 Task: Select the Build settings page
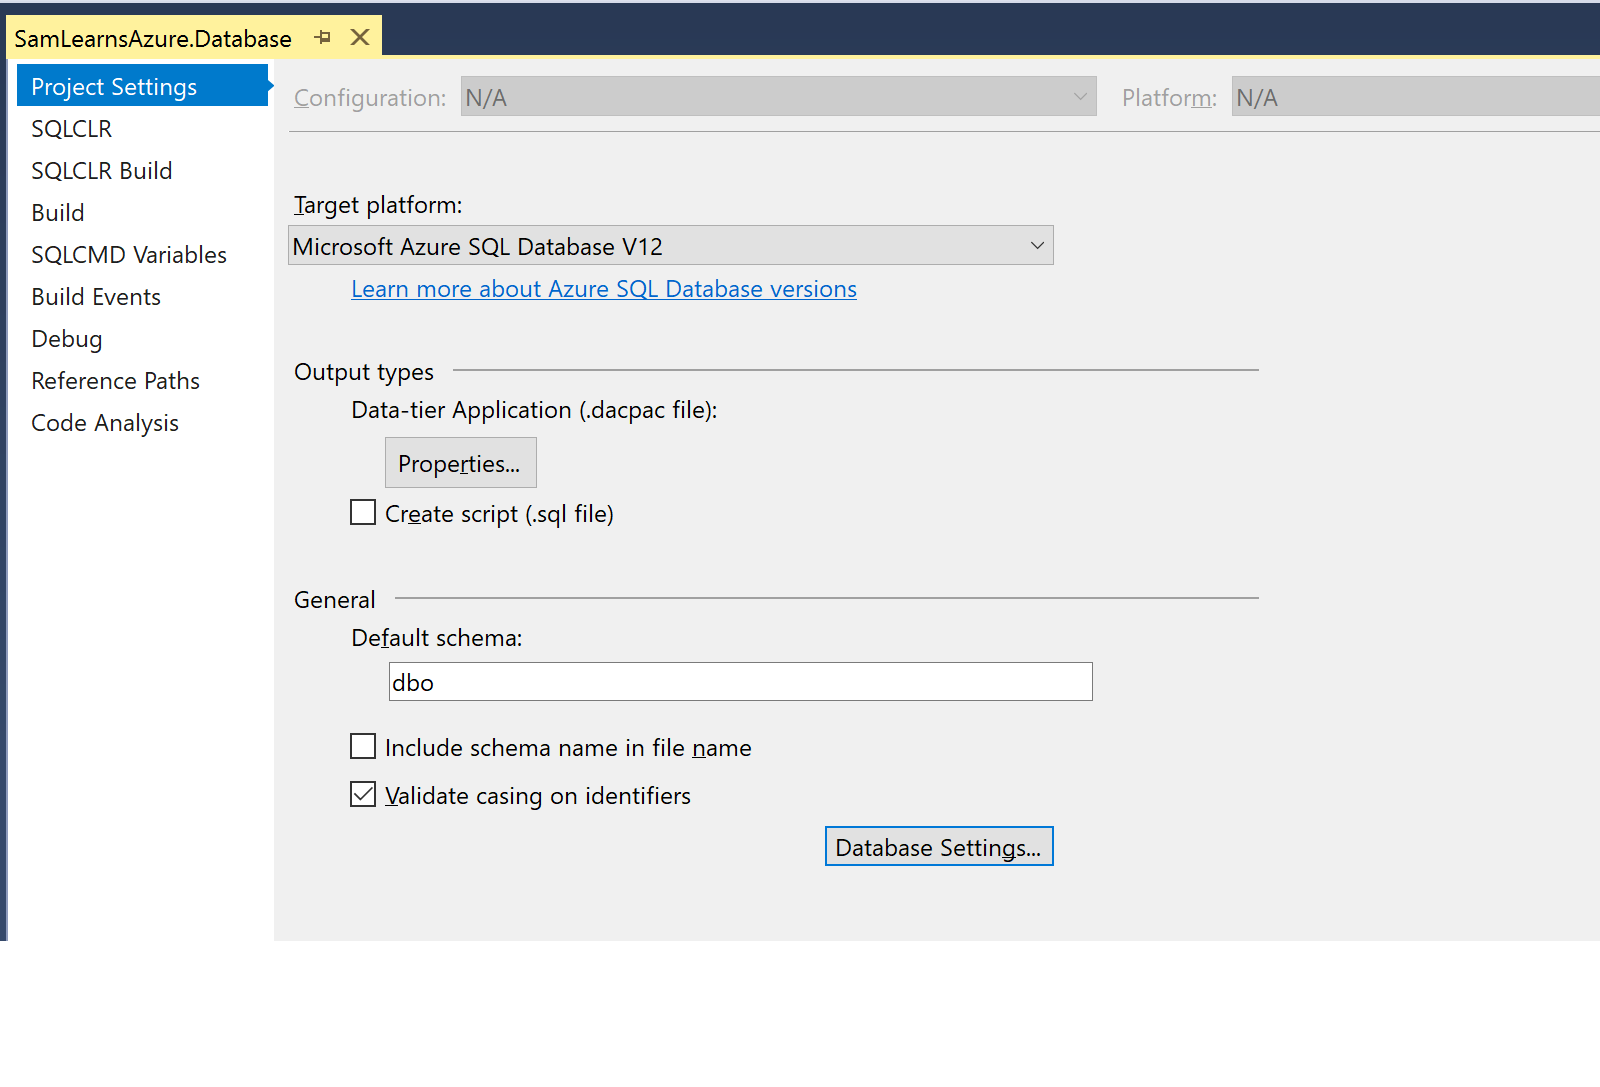(x=58, y=213)
